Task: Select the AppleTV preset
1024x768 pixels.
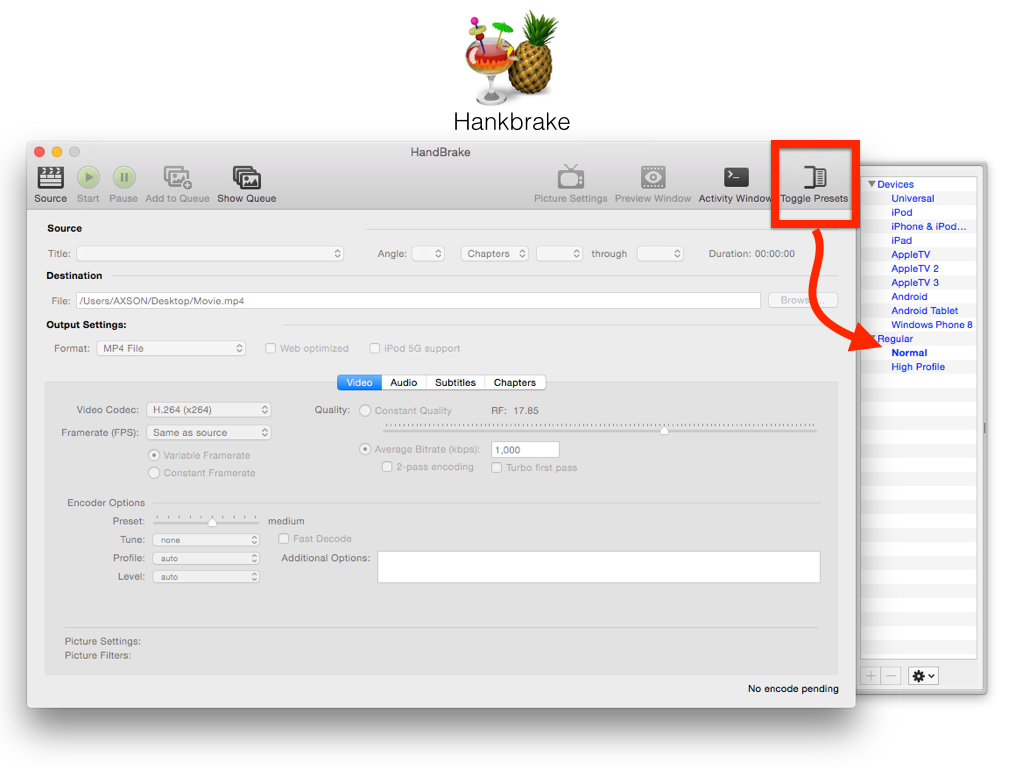Action: [x=910, y=255]
